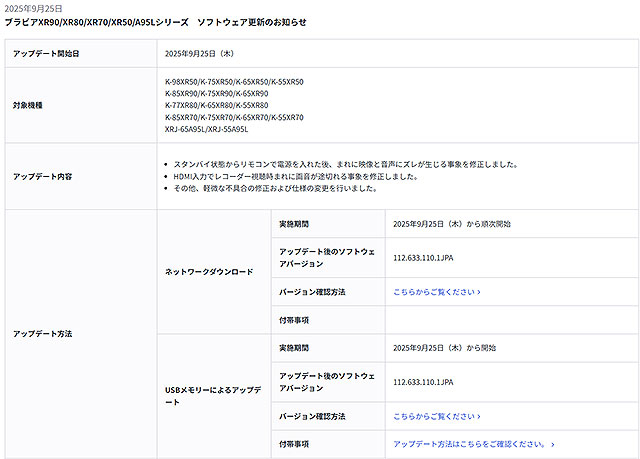
Task: Open アップデート方法はこちらをご確認ください link
Action: click(473, 444)
